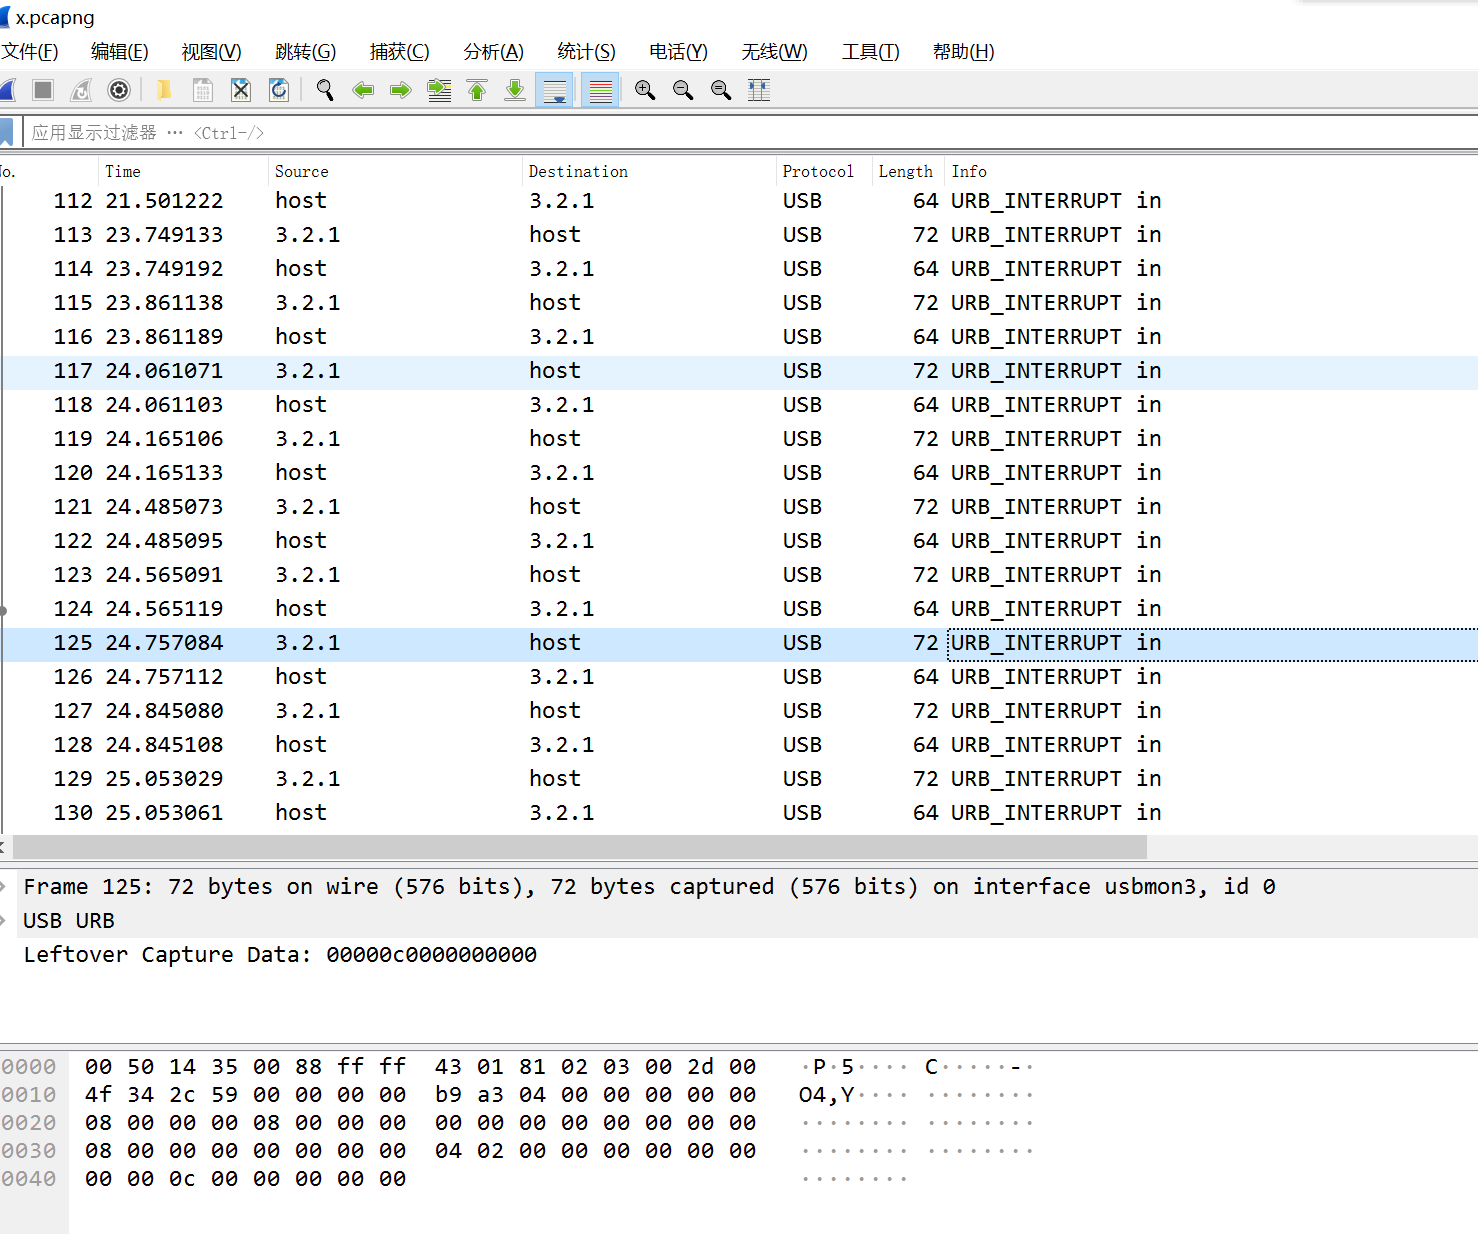Select packet 117 at time 24.061071
This screenshot has height=1234, width=1478.
tap(739, 371)
